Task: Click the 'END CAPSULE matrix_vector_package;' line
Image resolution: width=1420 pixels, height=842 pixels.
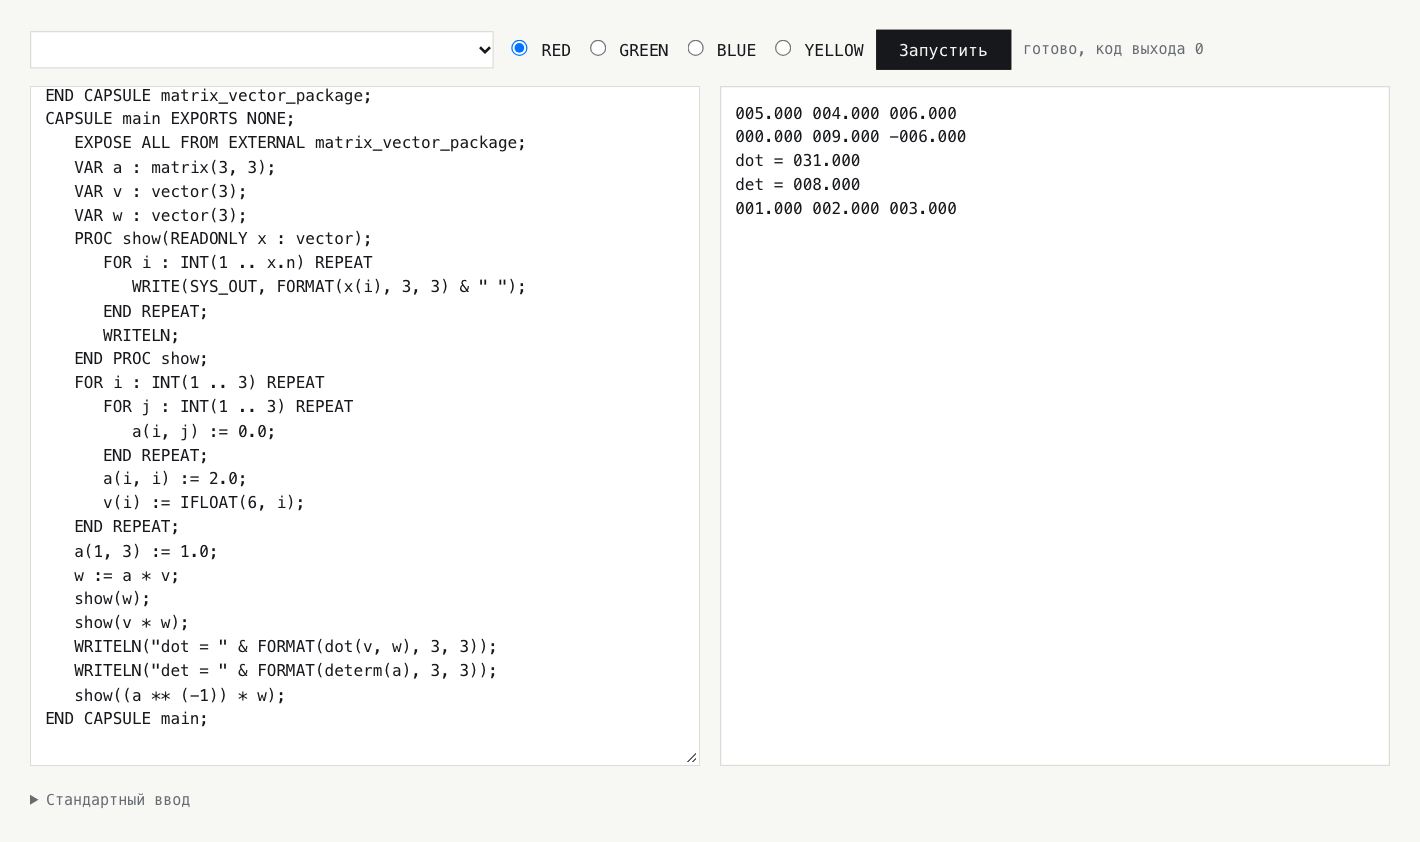Action: click(208, 96)
